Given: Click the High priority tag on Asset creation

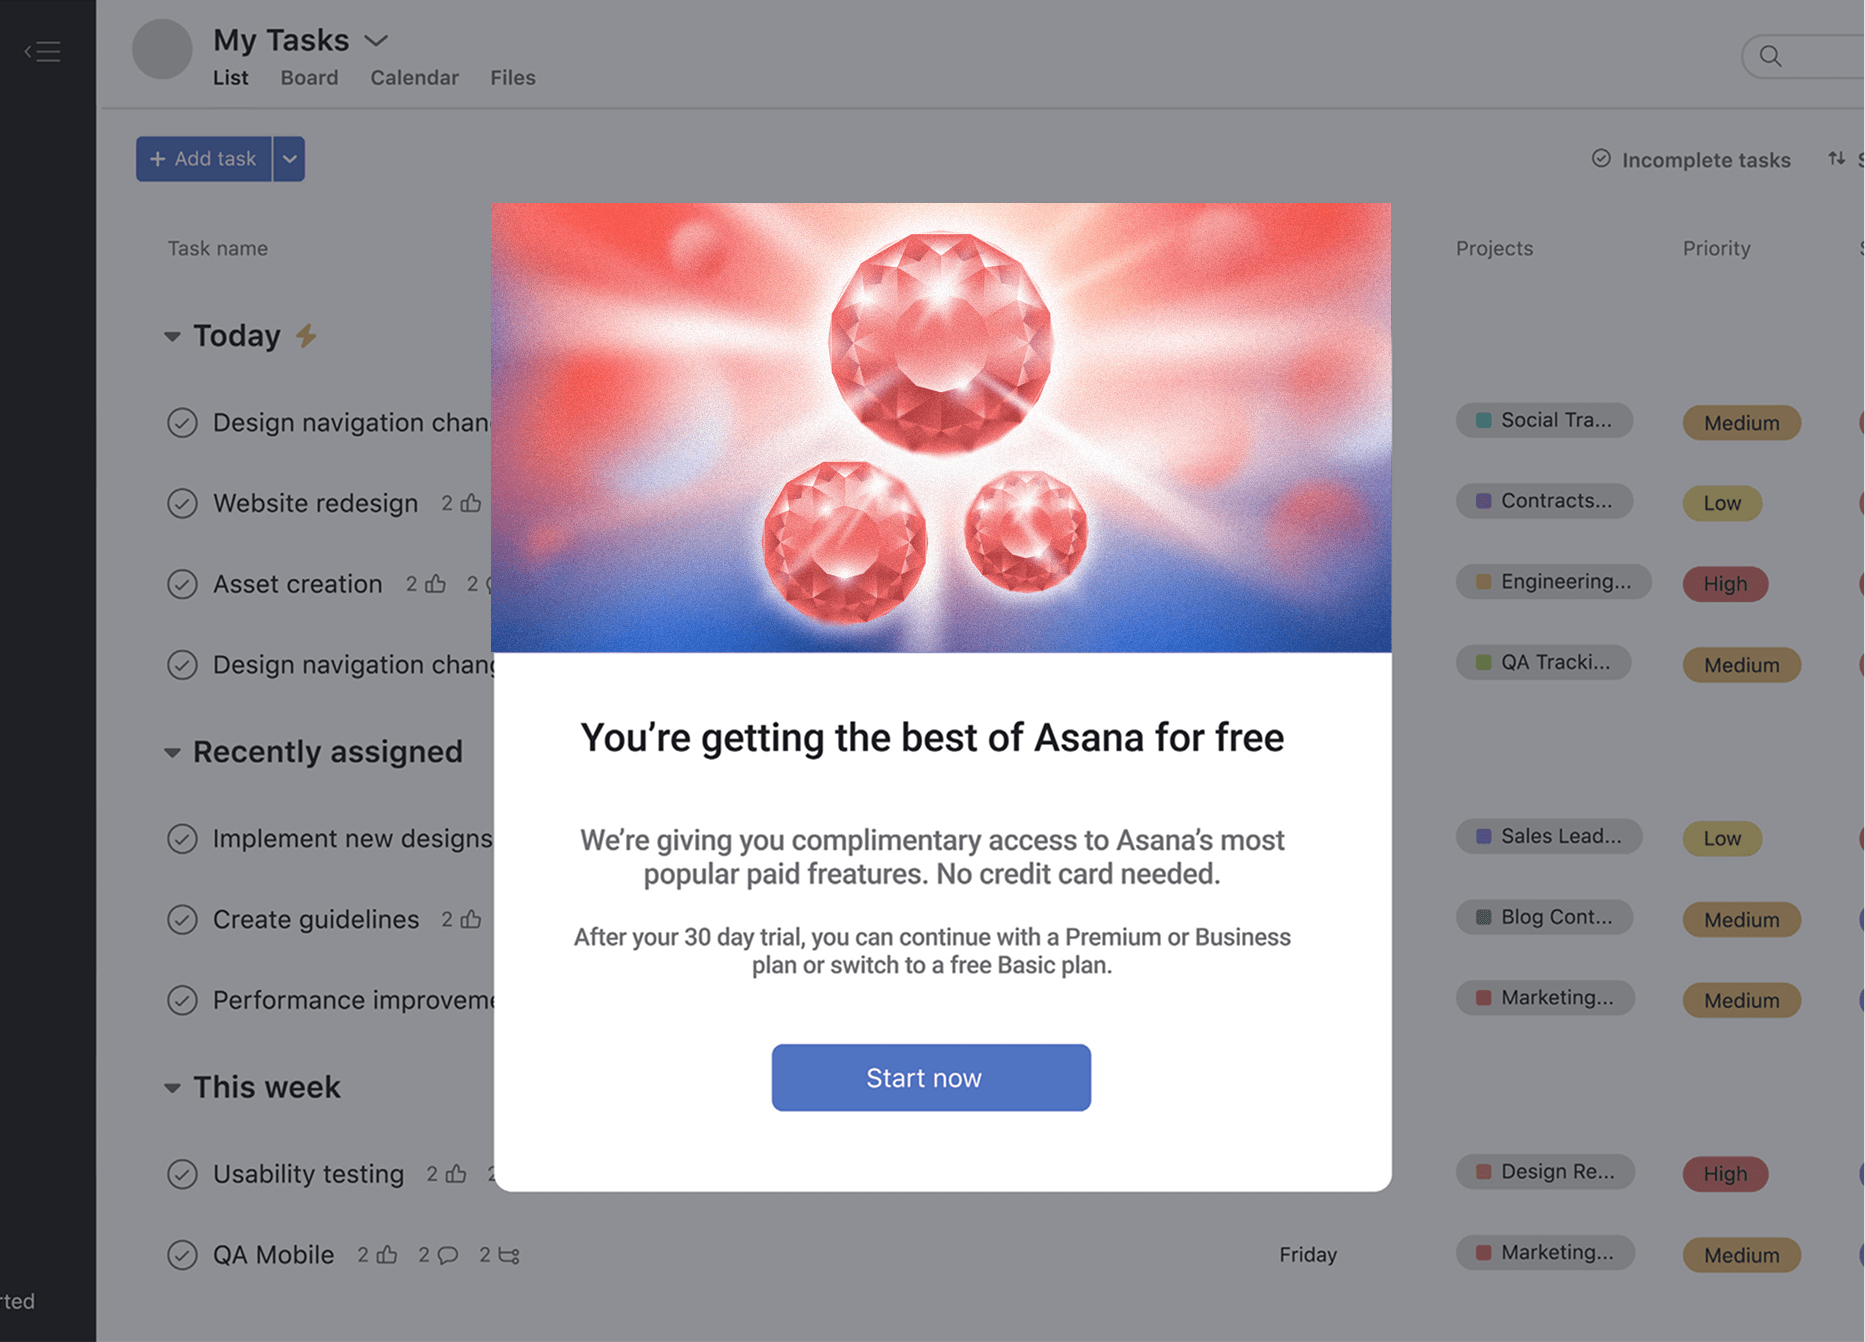Looking at the screenshot, I should click(1725, 584).
